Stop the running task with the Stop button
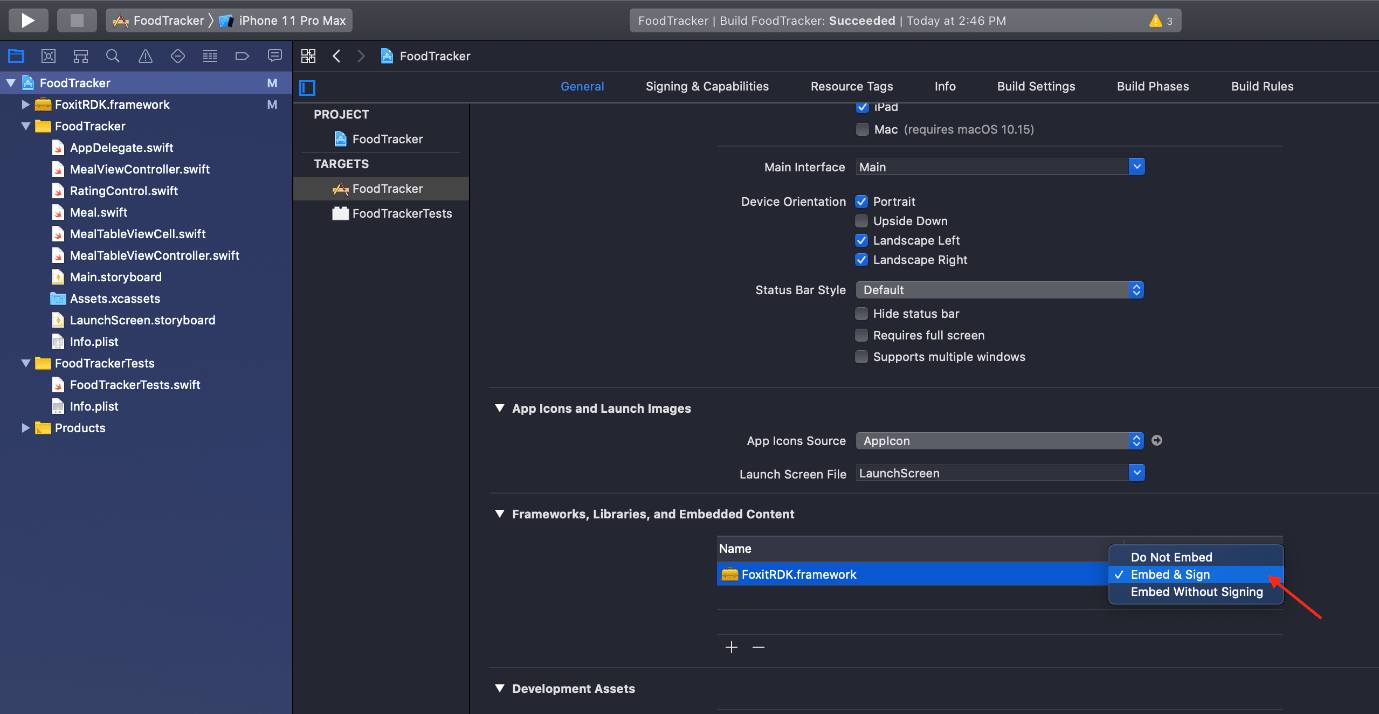Viewport: 1379px width, 714px height. pos(76,20)
